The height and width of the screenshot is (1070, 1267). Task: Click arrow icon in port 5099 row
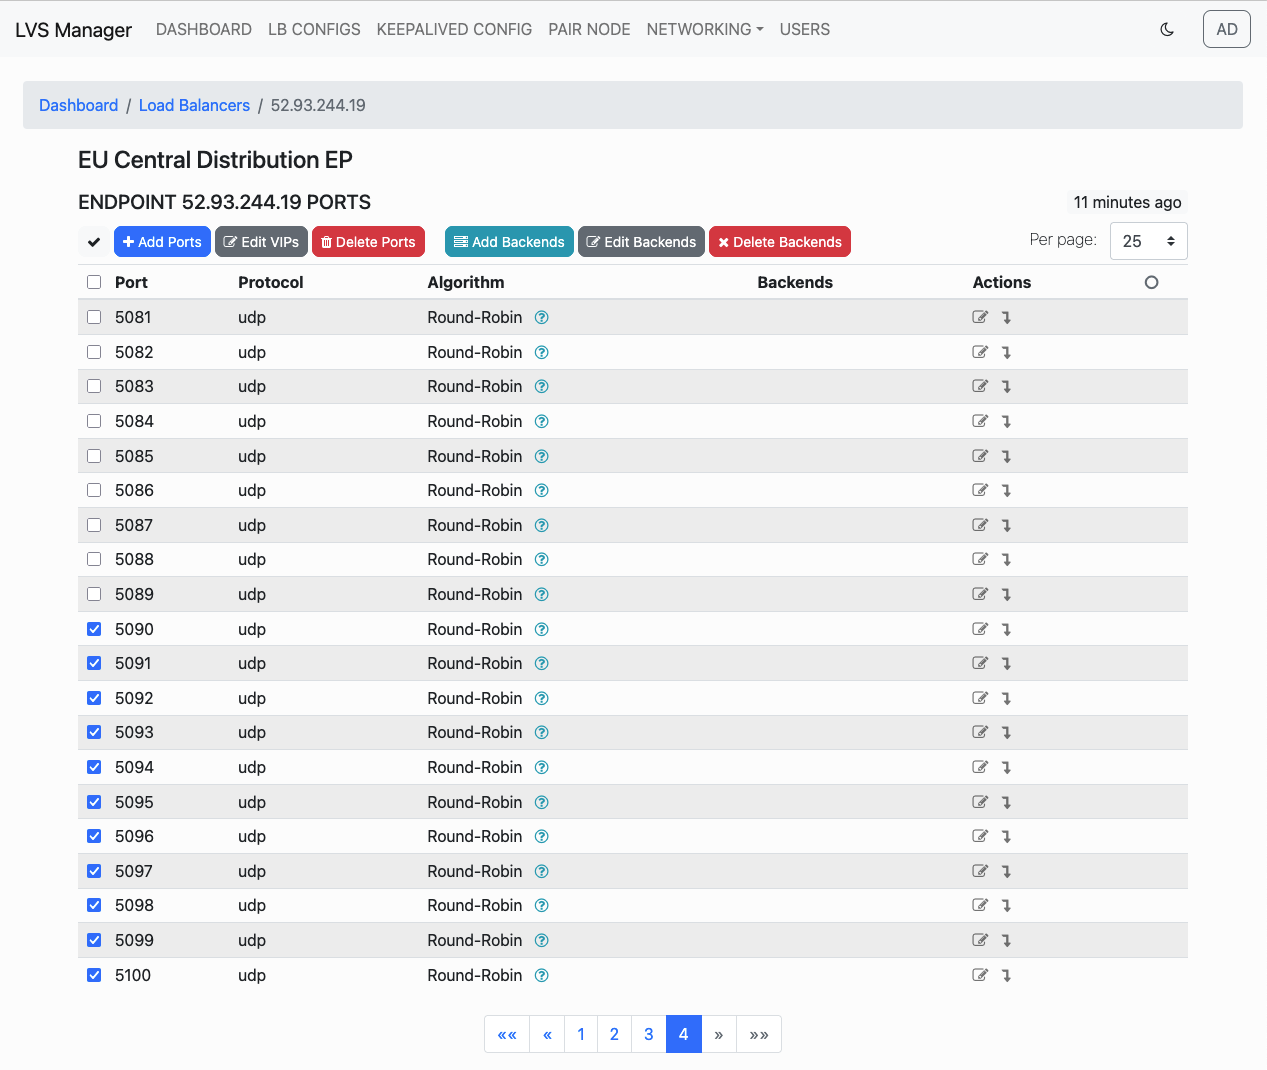[1007, 940]
